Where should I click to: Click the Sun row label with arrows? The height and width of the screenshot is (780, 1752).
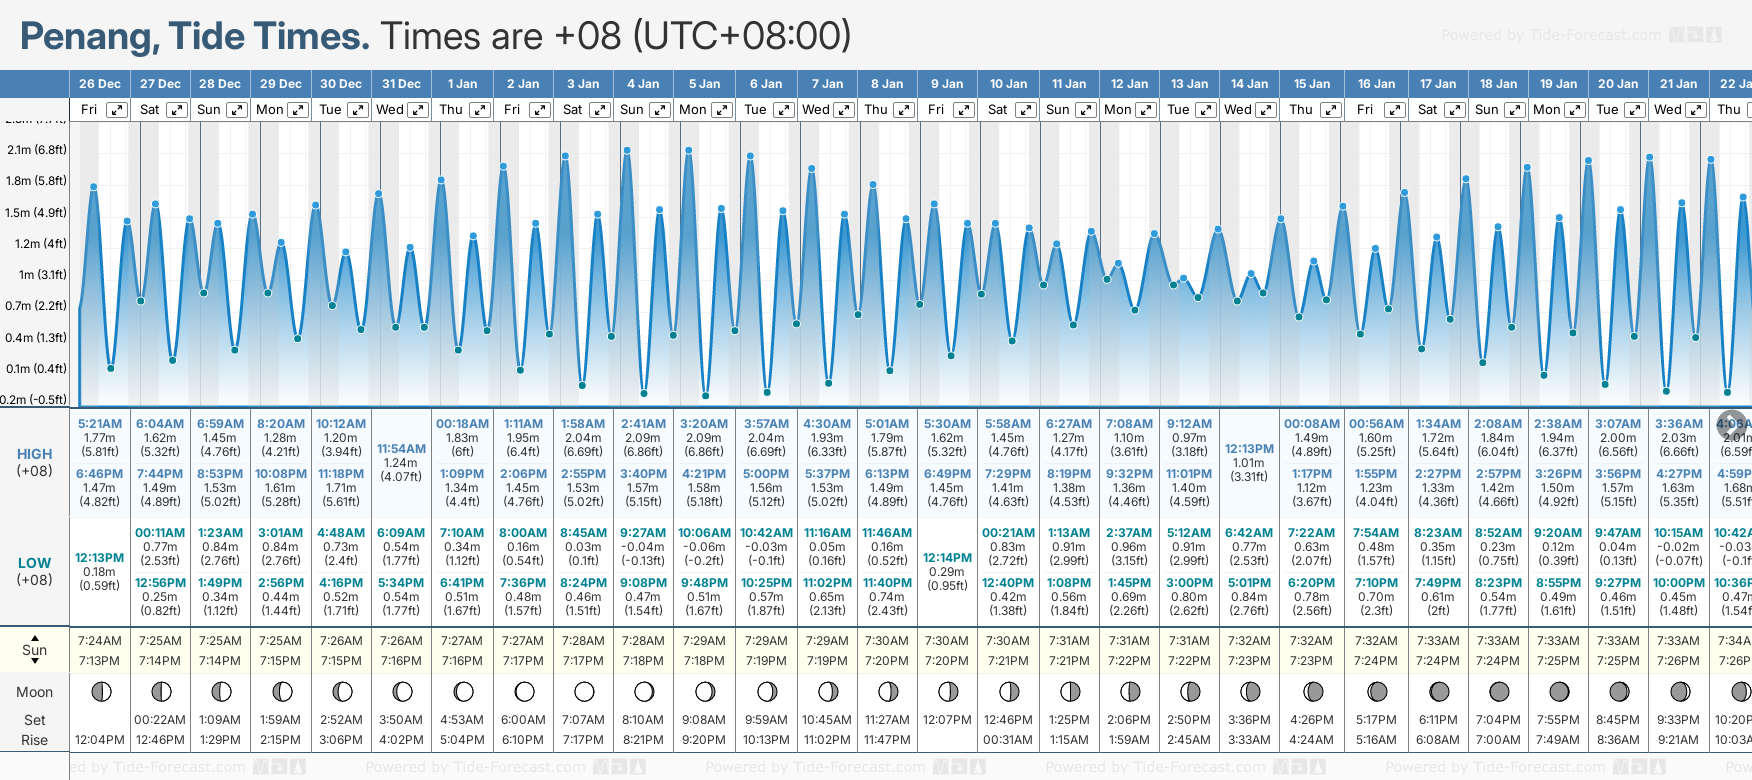tap(35, 650)
